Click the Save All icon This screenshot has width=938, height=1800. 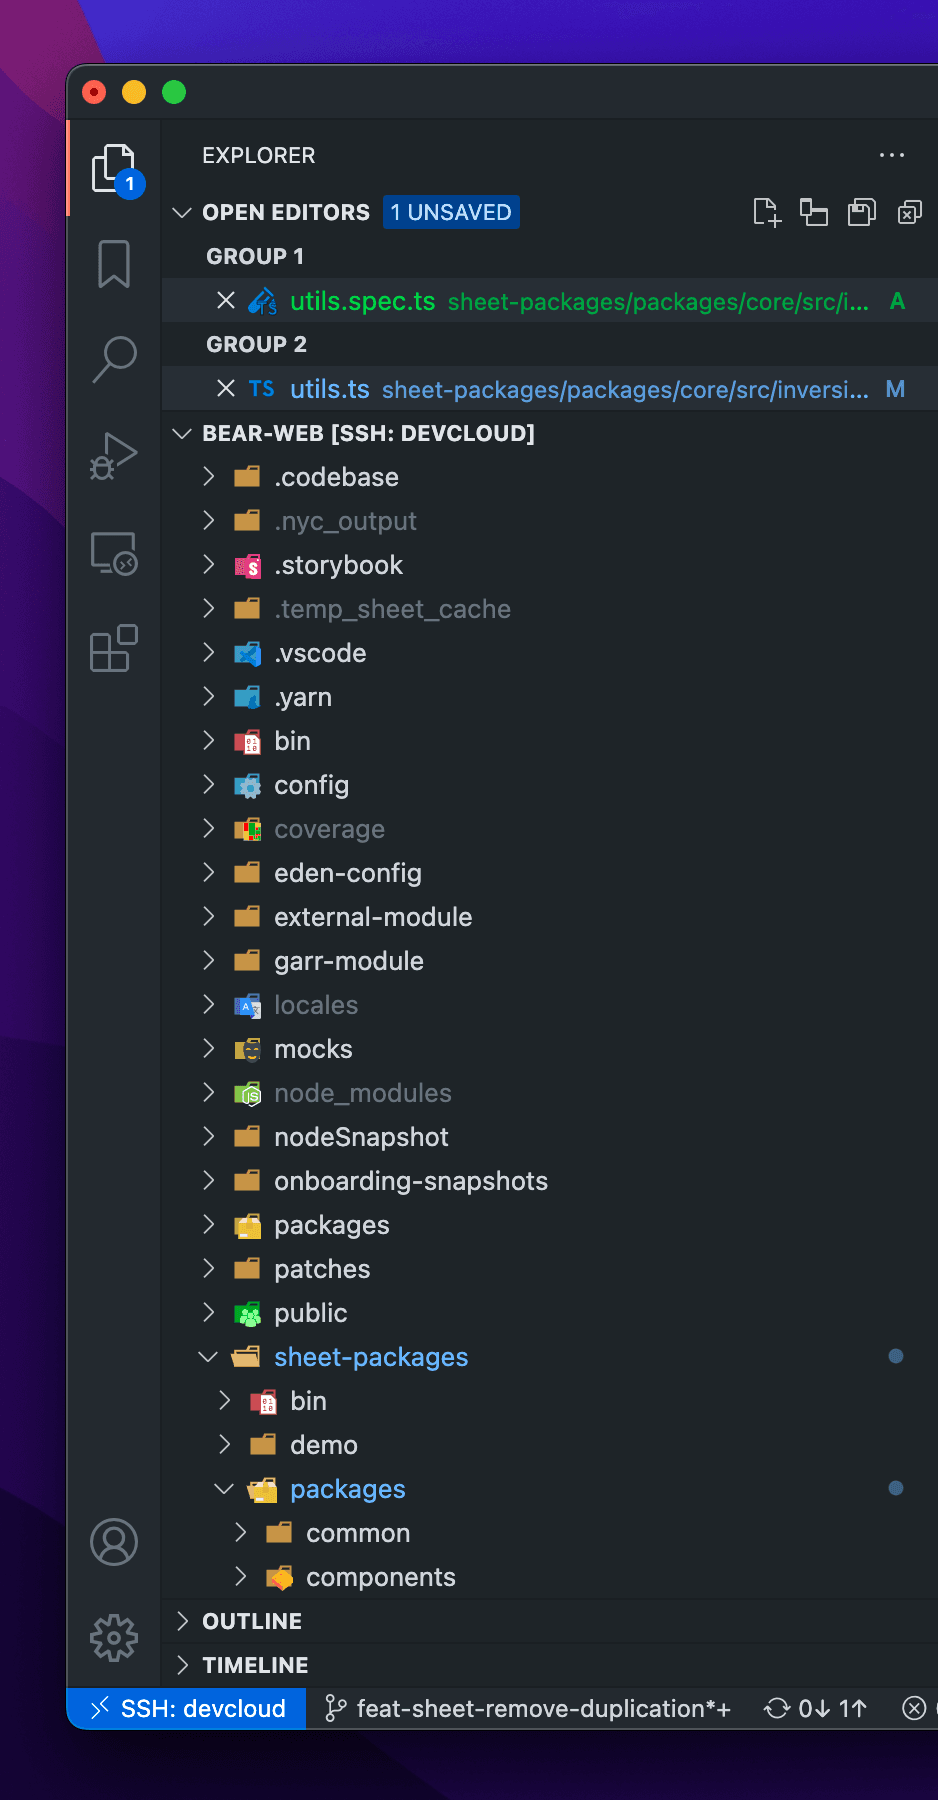point(861,212)
